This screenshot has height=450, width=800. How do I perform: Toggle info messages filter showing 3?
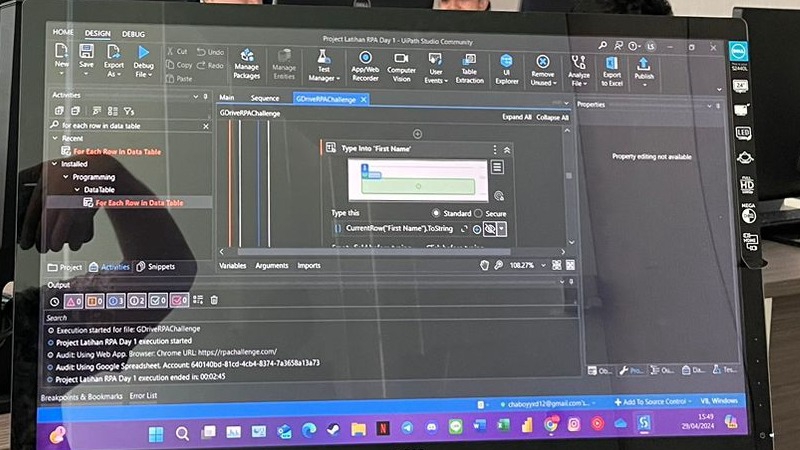pyautogui.click(x=115, y=301)
